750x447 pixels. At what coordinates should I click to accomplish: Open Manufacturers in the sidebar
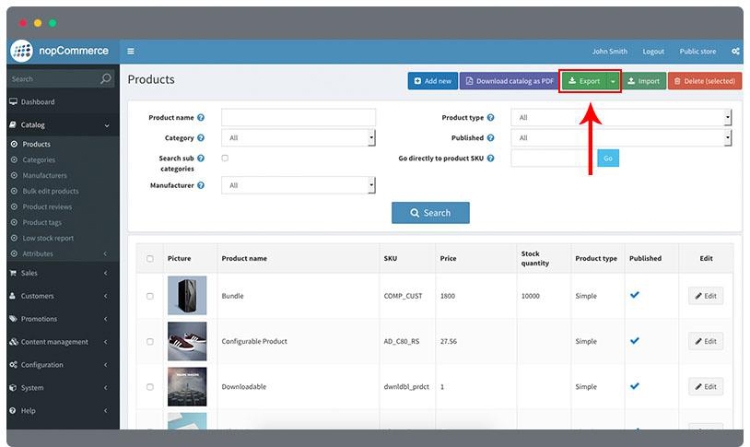44,175
